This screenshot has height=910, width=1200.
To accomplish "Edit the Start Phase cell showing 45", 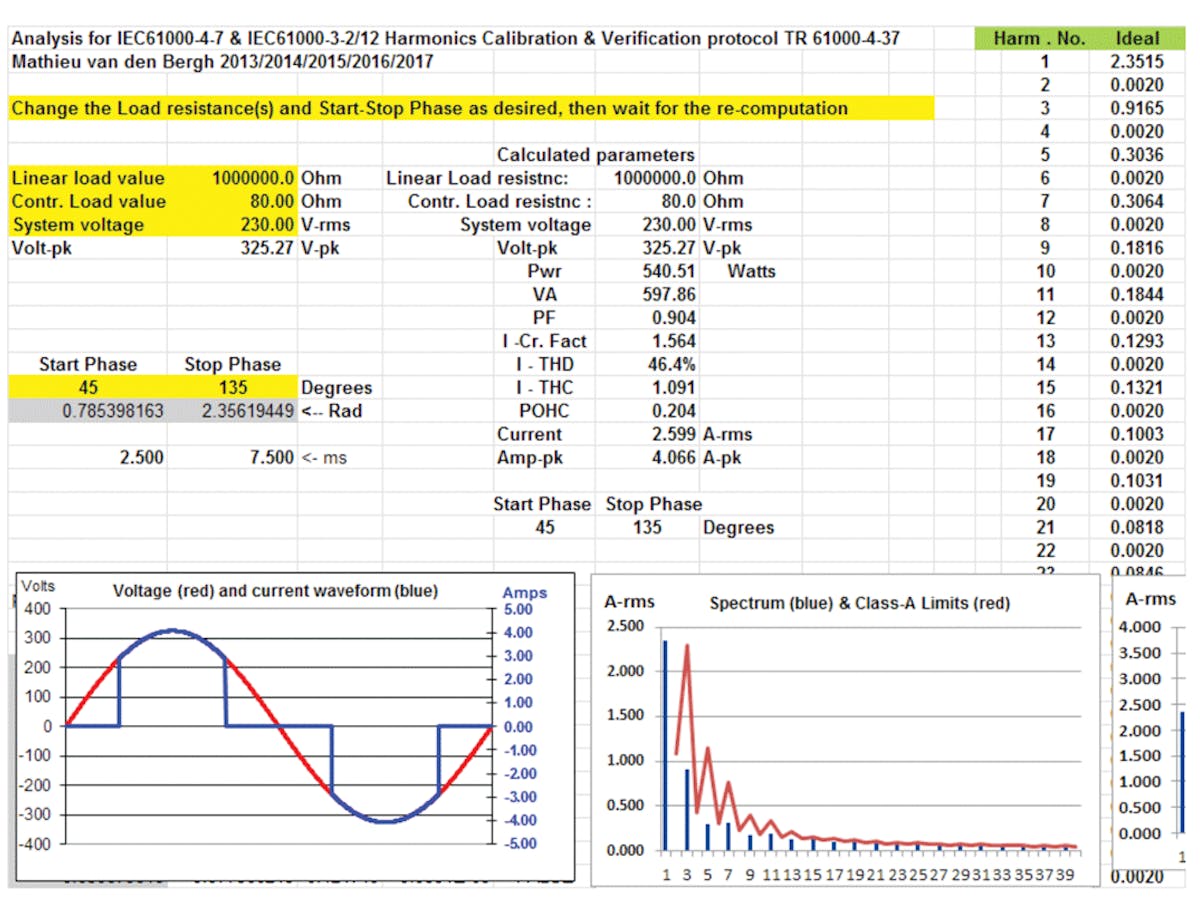I will (88, 387).
